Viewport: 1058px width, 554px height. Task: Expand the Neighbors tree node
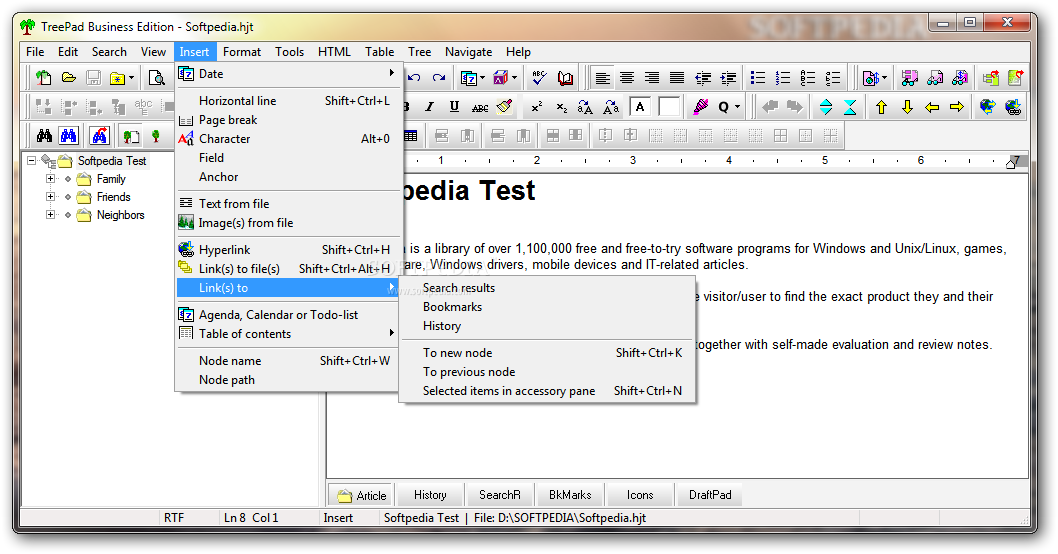coord(50,215)
